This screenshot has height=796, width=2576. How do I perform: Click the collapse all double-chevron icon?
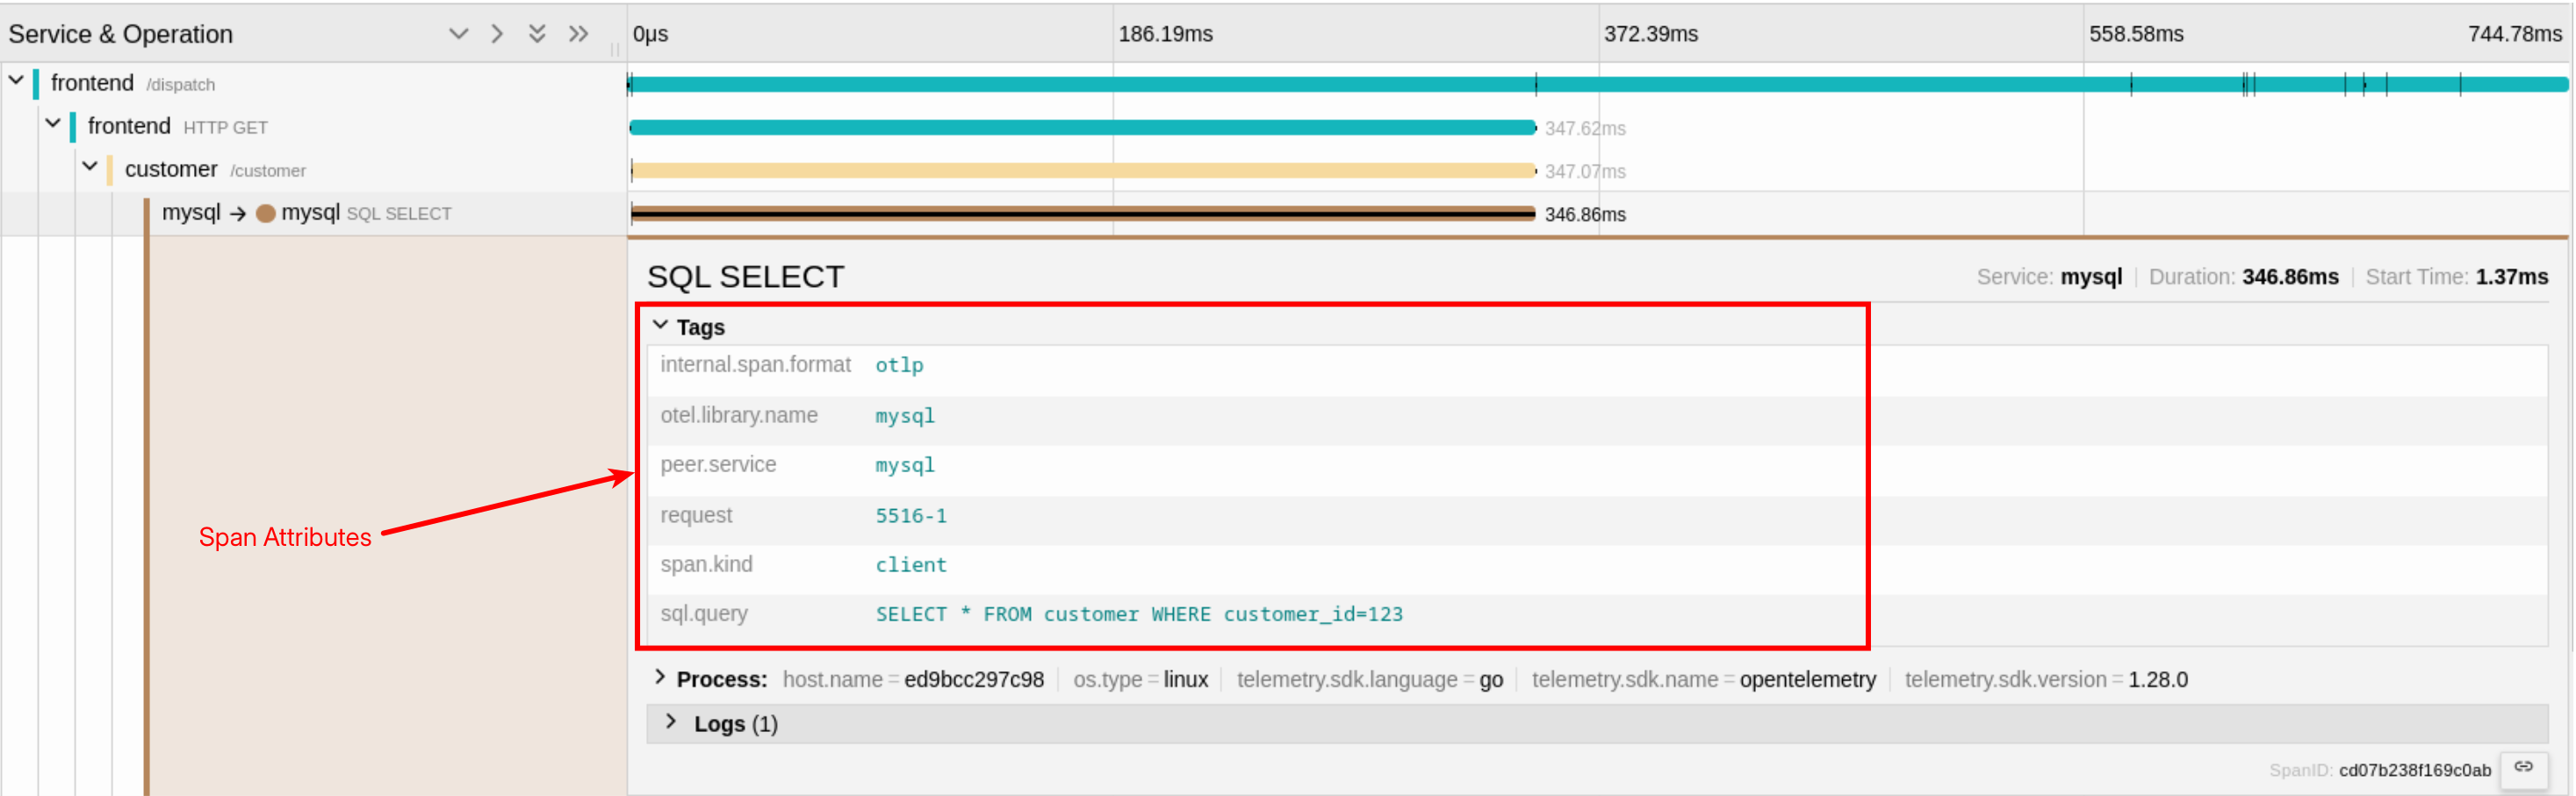click(x=578, y=34)
